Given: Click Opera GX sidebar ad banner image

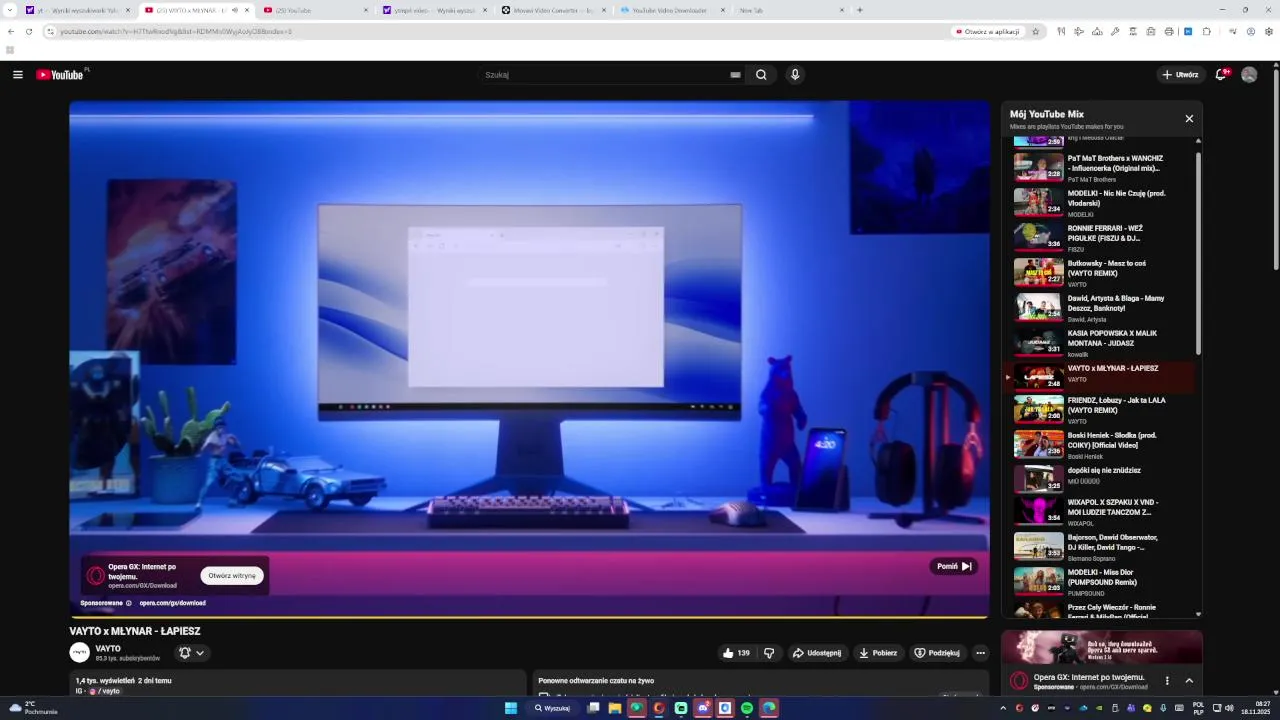Looking at the screenshot, I should click(x=1102, y=648).
